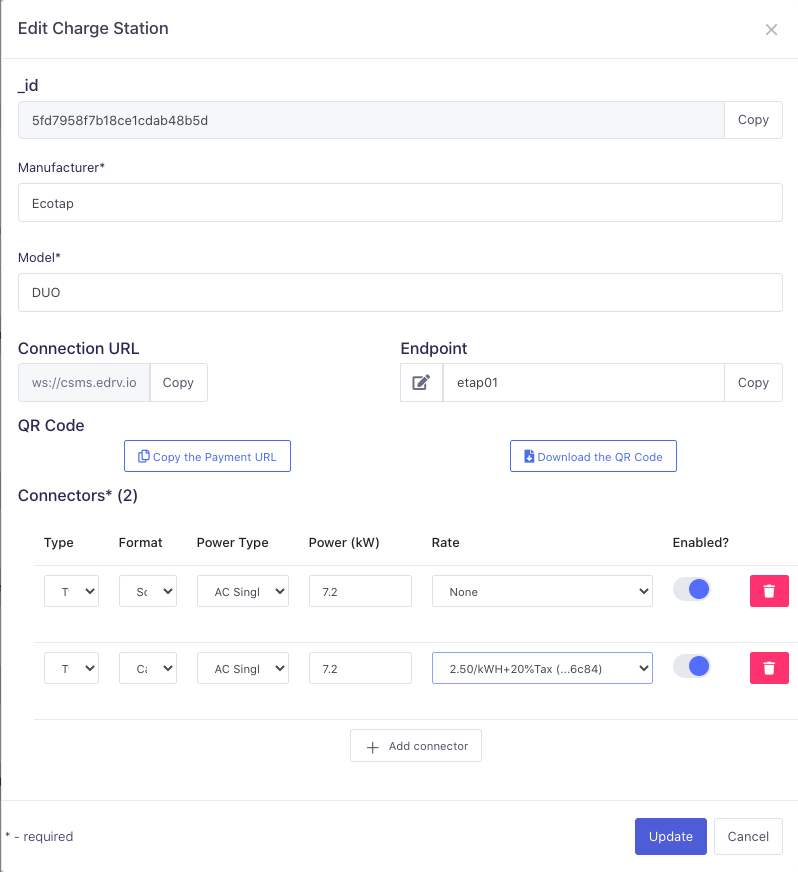Open the Type dropdown of the first connector
This screenshot has height=872, width=798.
point(71,591)
